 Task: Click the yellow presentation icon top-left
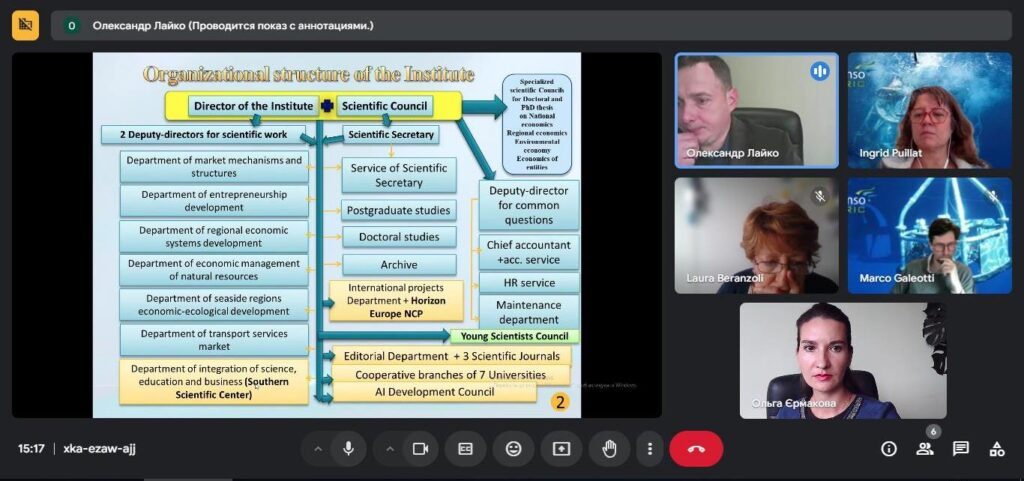pos(25,25)
